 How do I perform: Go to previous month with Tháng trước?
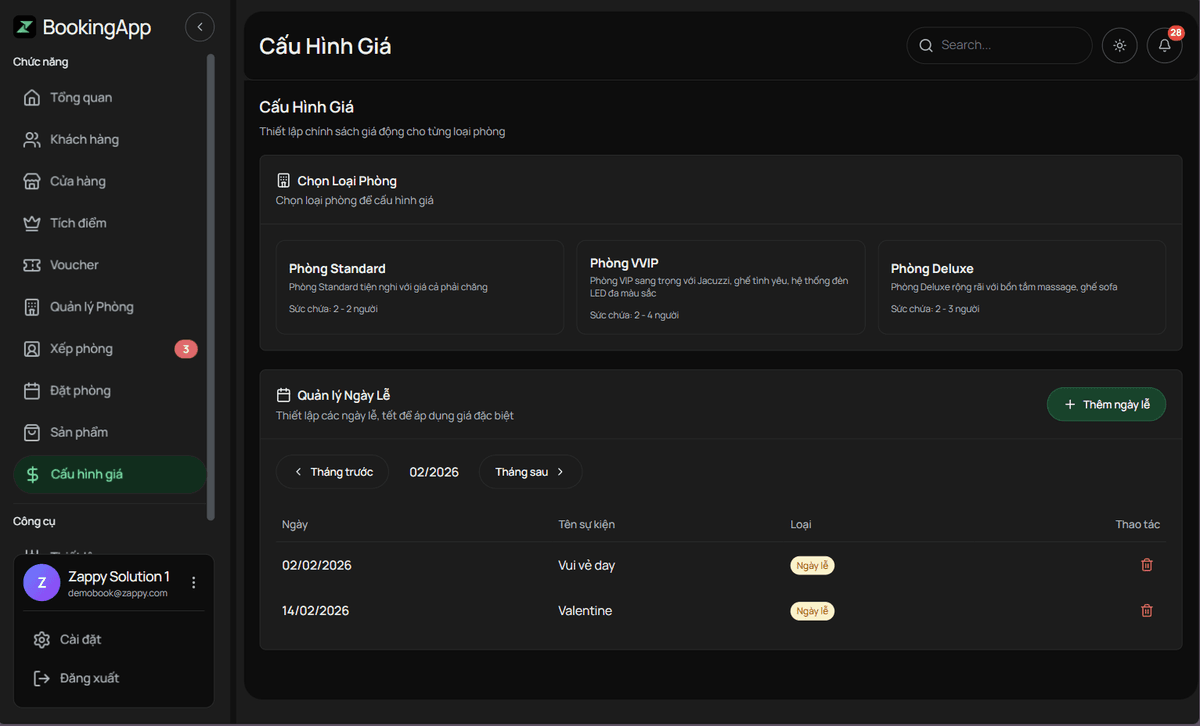(x=332, y=472)
